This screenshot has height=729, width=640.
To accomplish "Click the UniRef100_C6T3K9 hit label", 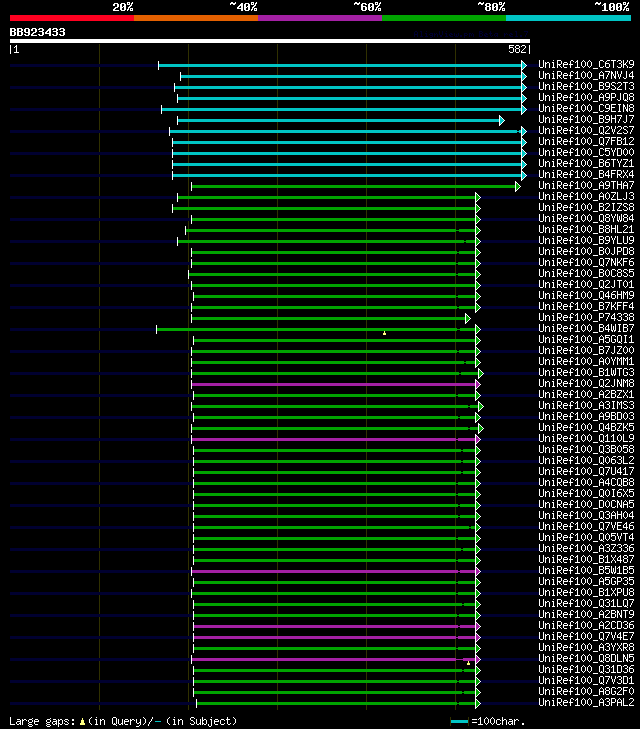I will pos(586,64).
